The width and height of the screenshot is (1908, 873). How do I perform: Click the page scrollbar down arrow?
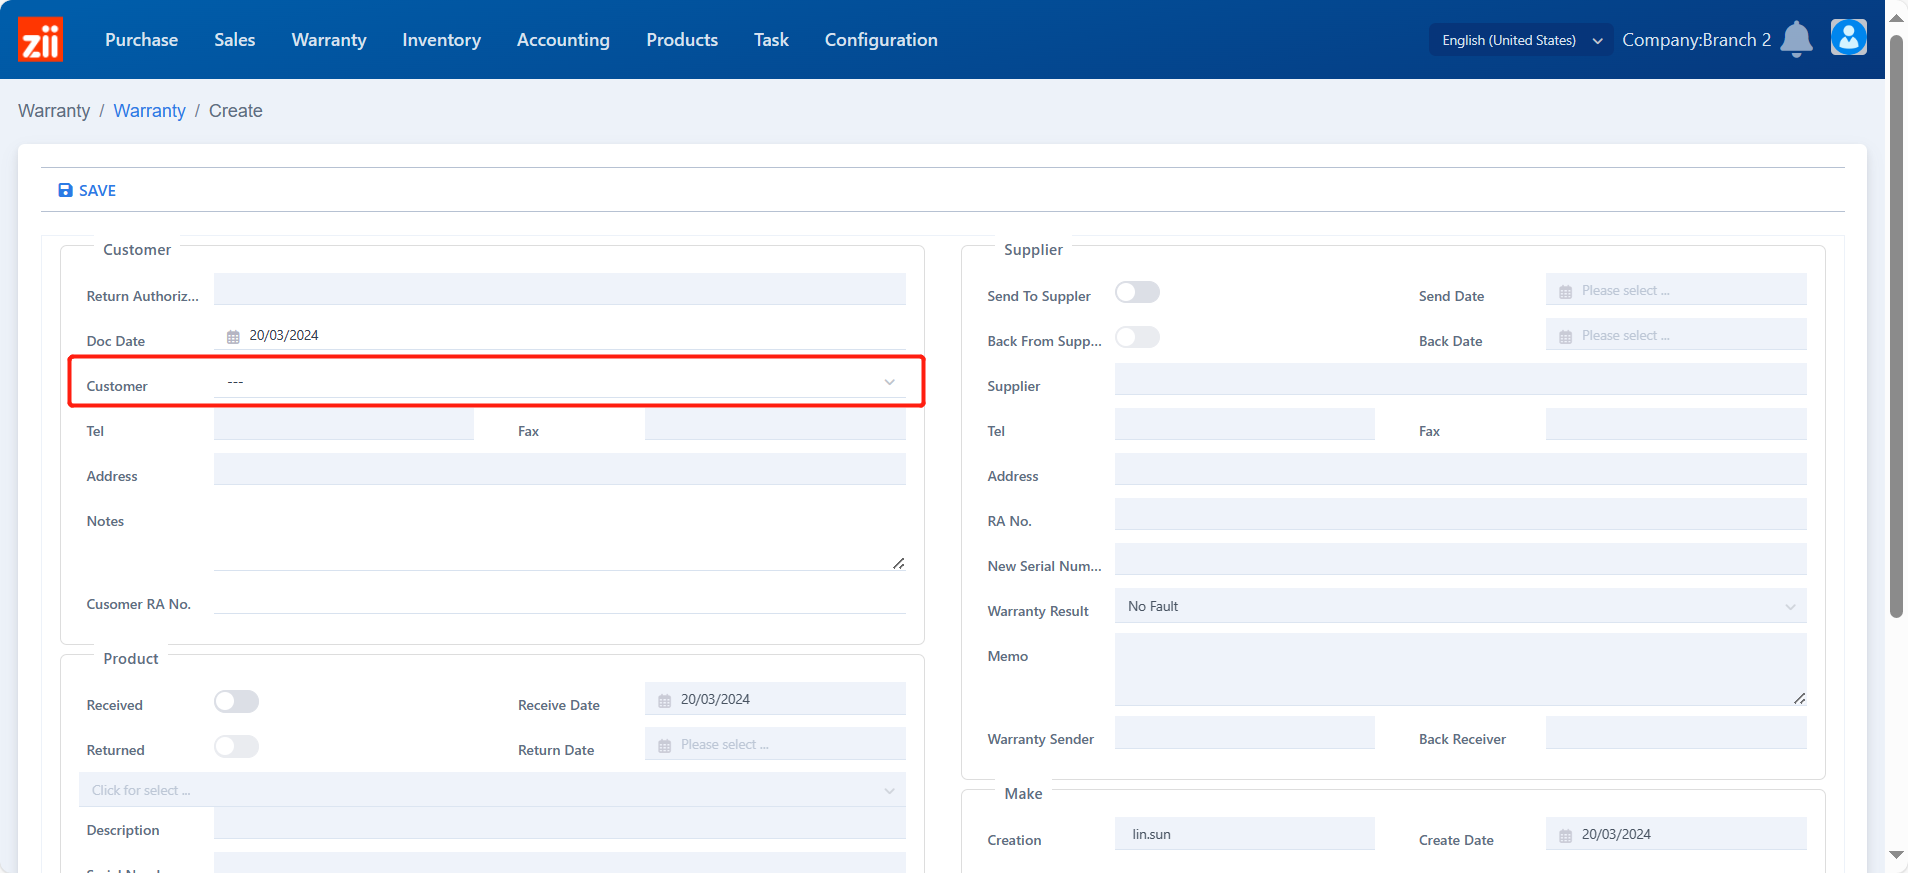[x=1896, y=855]
